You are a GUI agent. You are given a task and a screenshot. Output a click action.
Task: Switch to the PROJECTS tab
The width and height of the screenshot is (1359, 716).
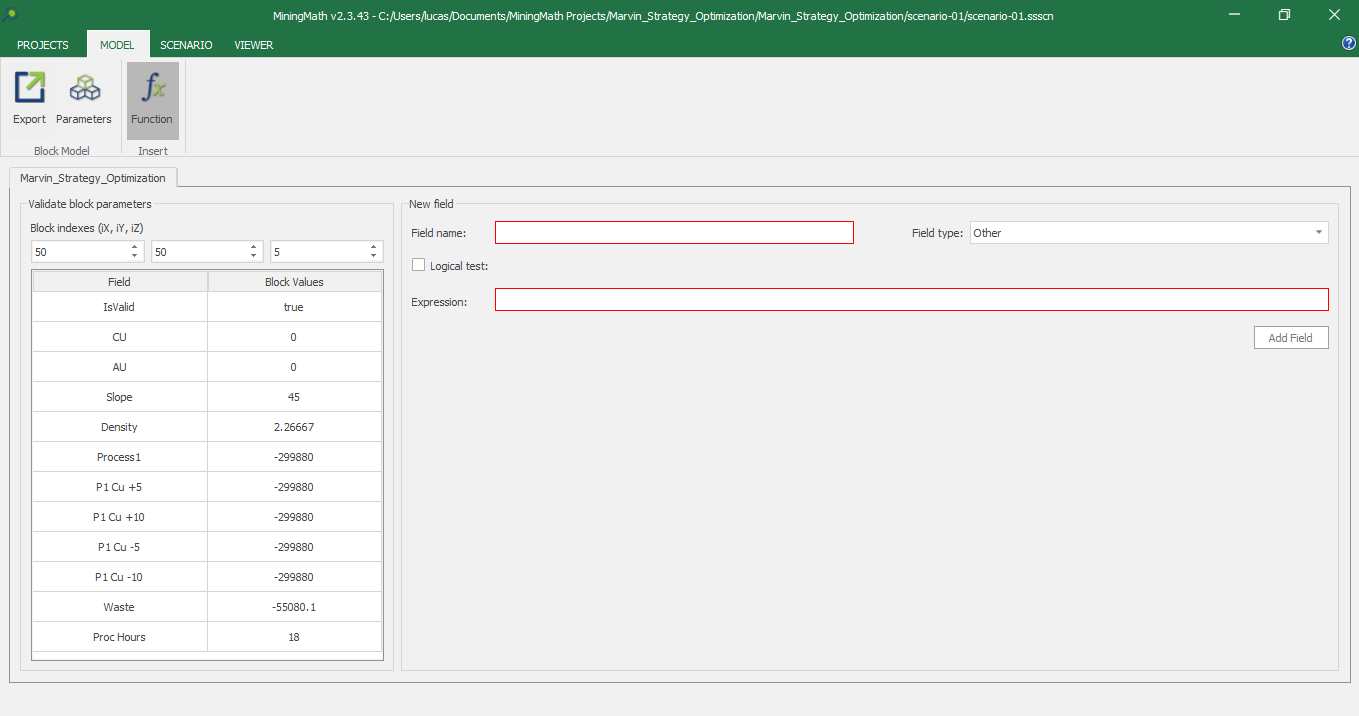point(43,45)
